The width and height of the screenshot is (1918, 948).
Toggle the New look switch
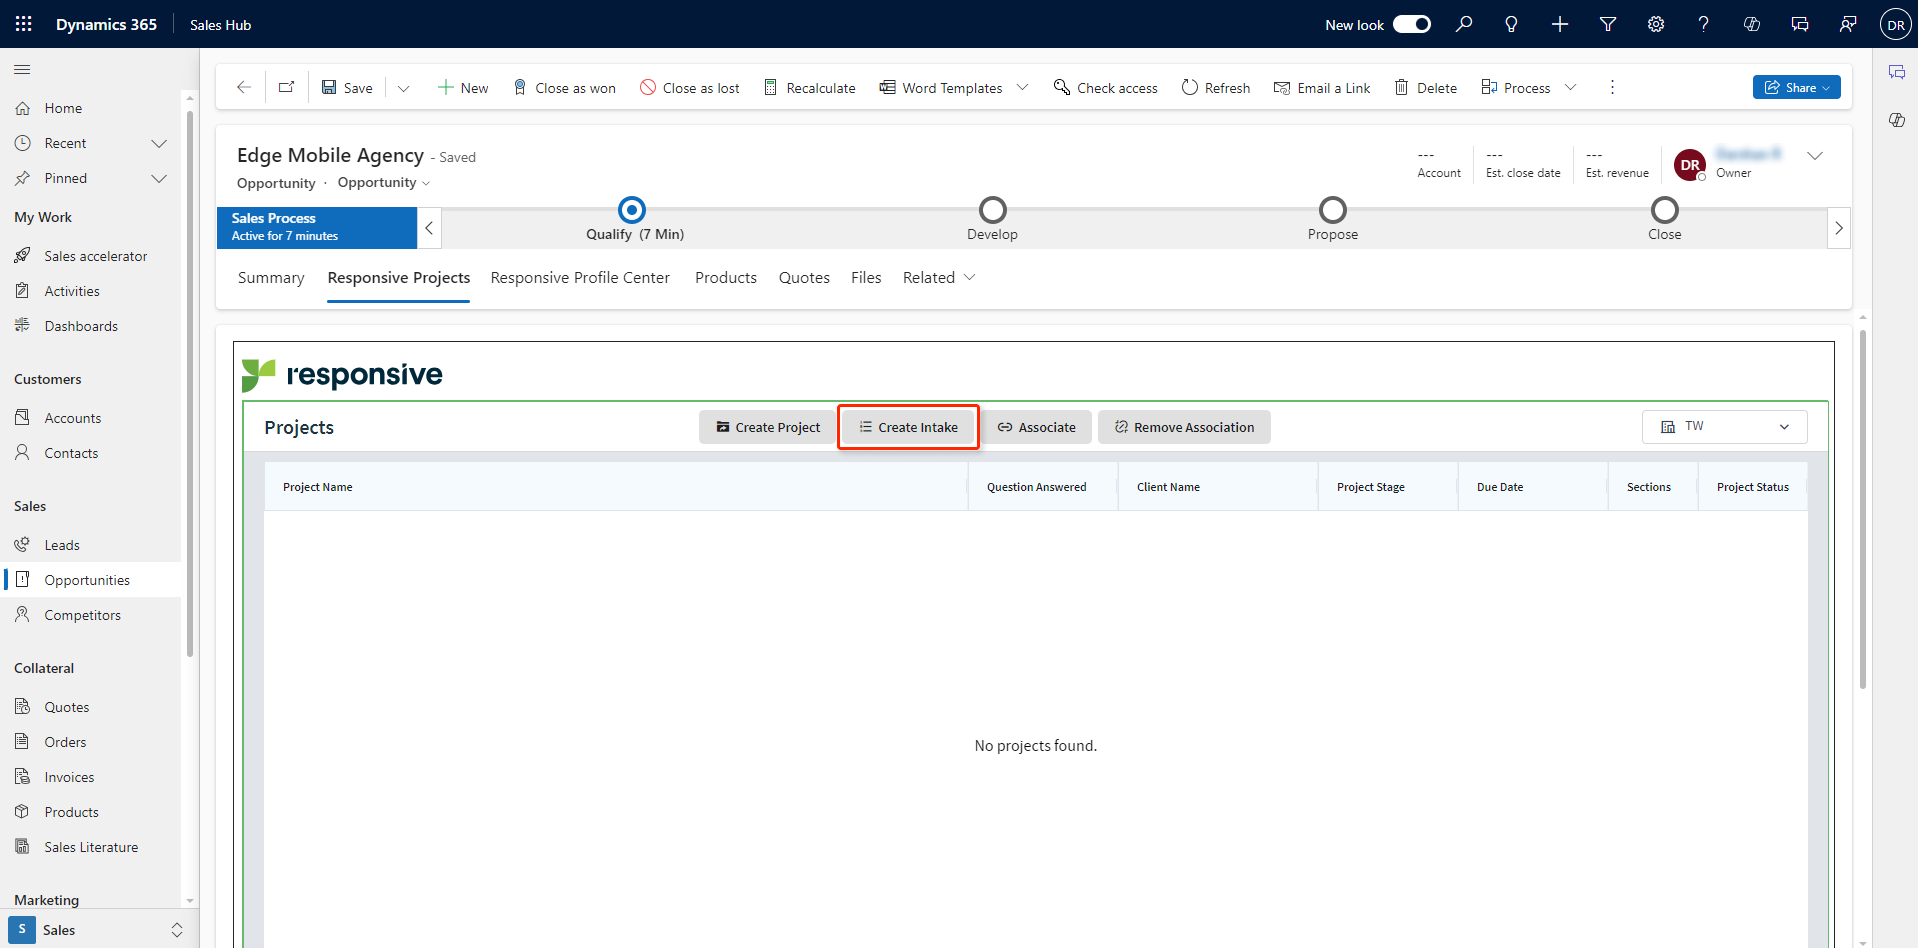coord(1412,24)
